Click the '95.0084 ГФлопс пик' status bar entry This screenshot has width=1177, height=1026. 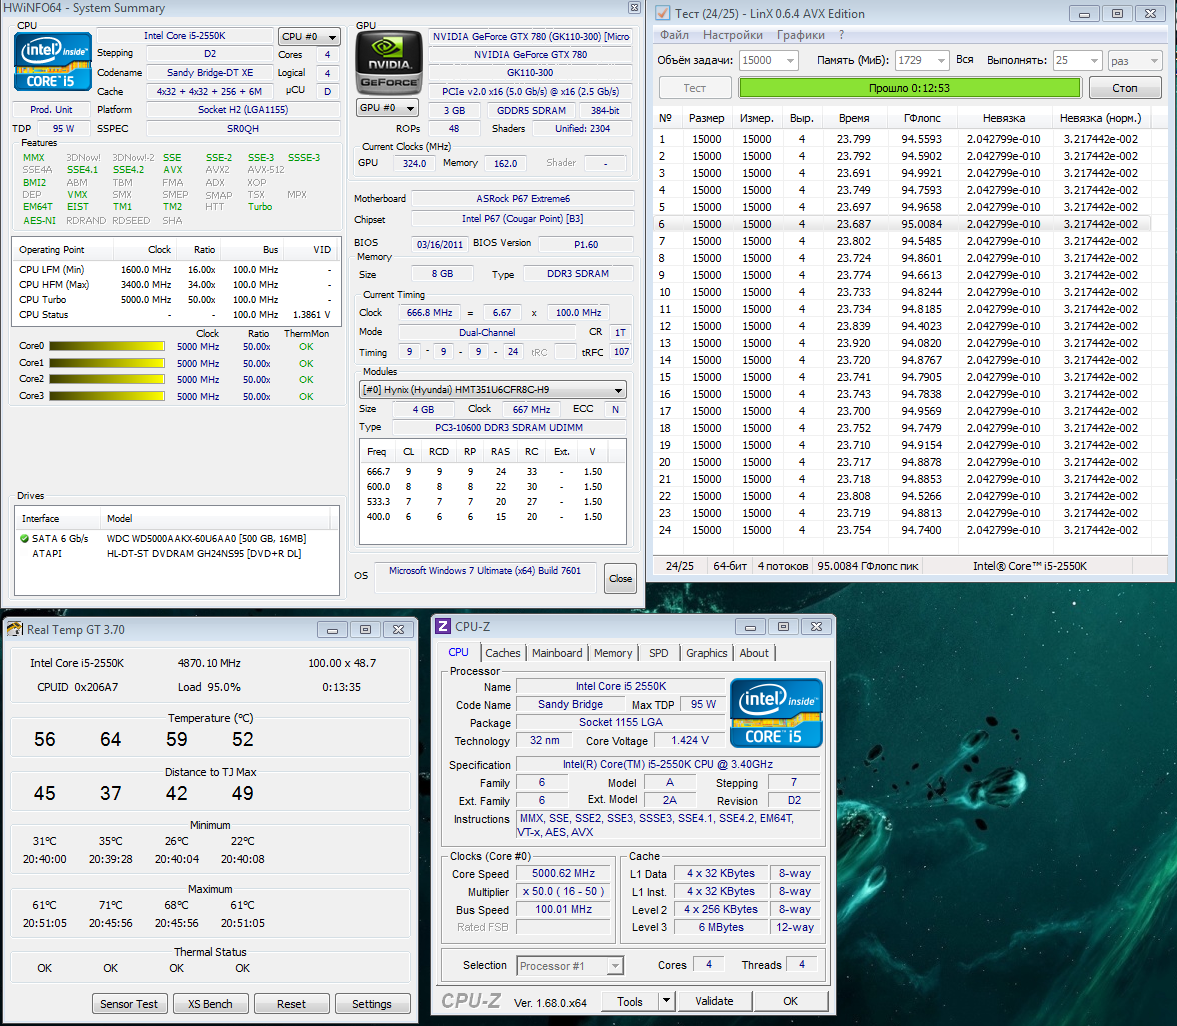click(x=867, y=566)
